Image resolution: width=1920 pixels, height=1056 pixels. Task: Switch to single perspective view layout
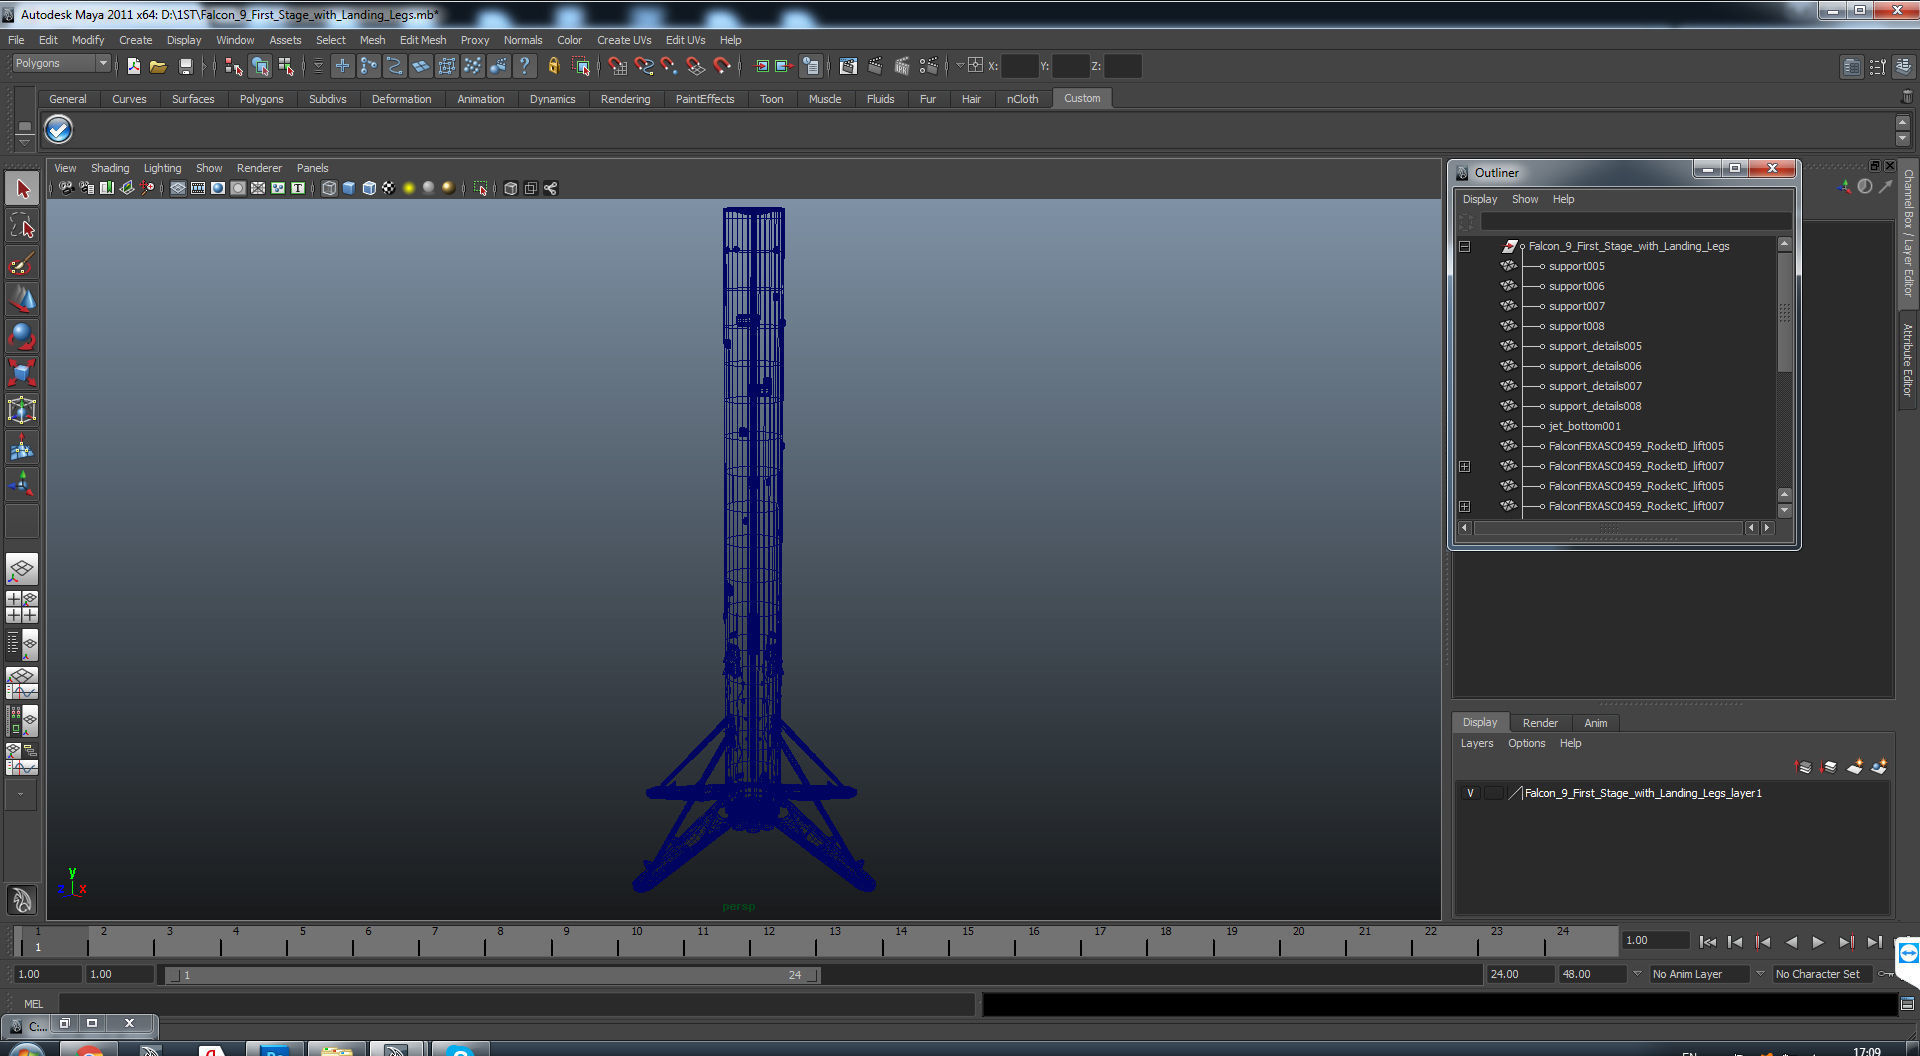(22, 570)
